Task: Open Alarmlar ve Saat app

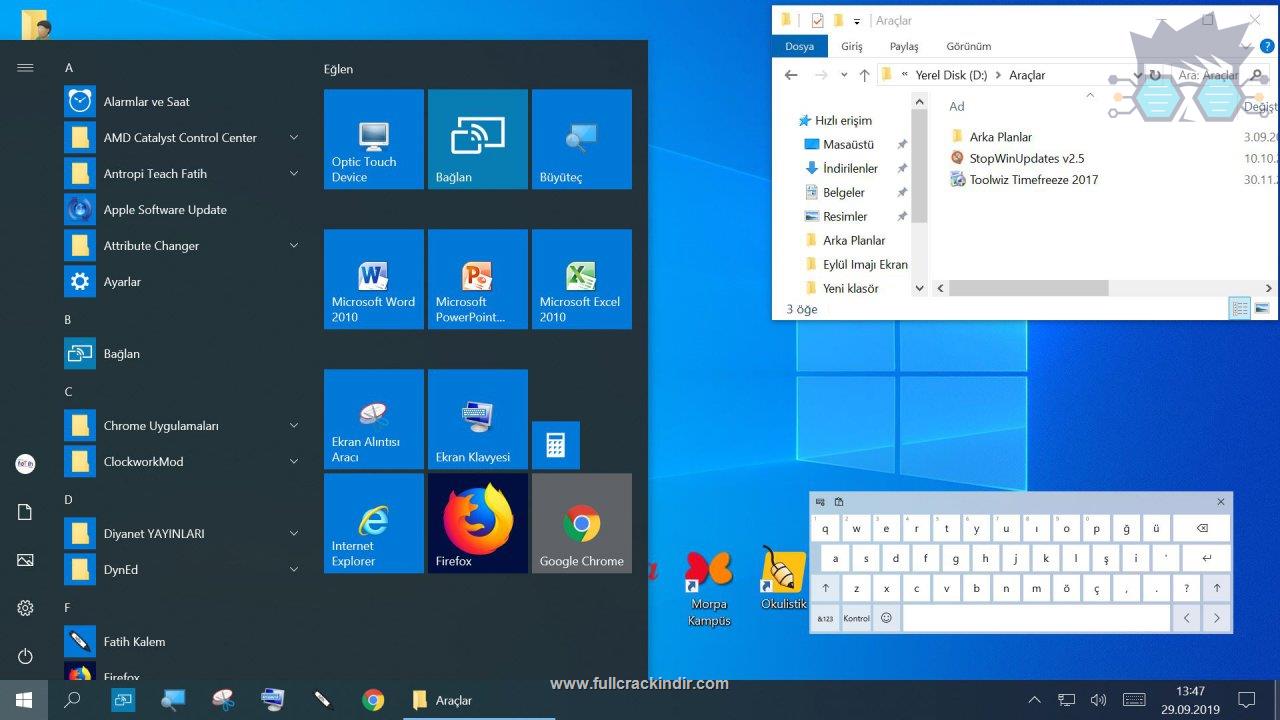Action: coord(183,101)
